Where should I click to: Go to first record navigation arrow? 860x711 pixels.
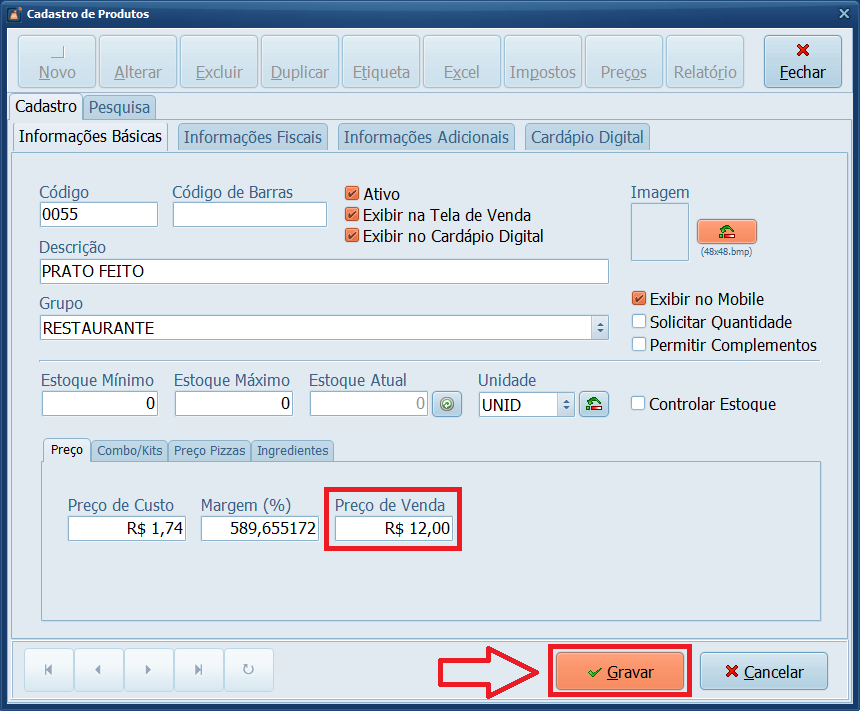tap(48, 671)
